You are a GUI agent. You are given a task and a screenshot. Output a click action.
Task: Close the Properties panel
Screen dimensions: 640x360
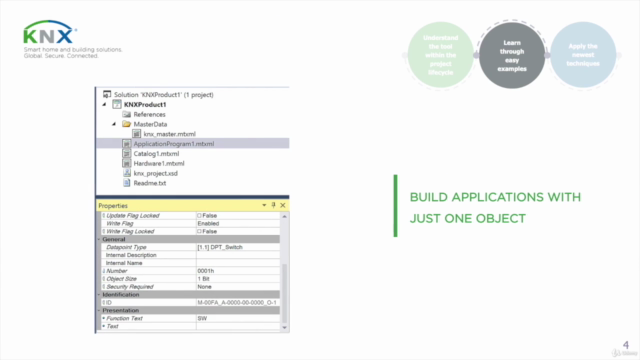click(283, 205)
